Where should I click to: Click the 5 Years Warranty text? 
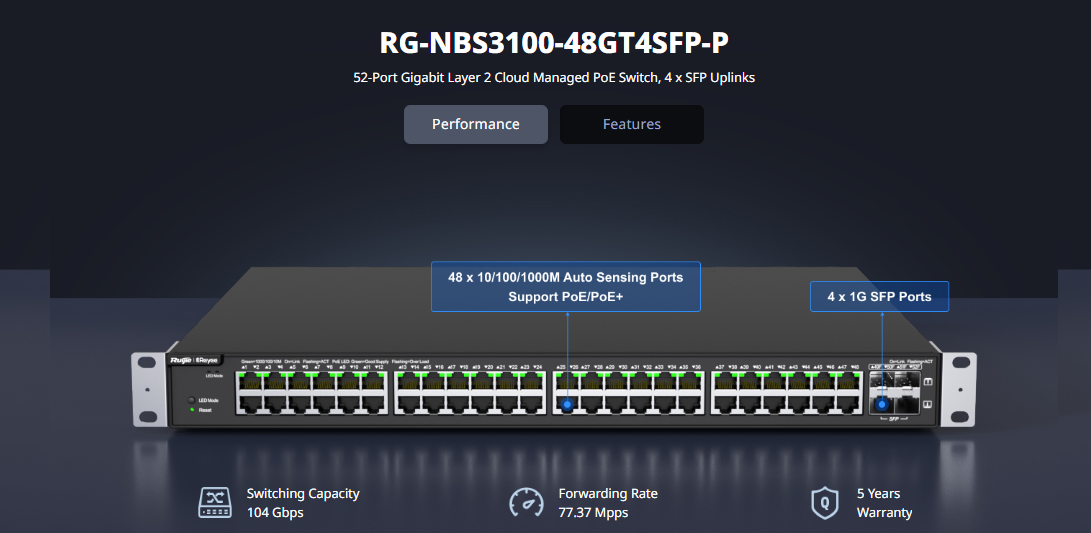[884, 503]
